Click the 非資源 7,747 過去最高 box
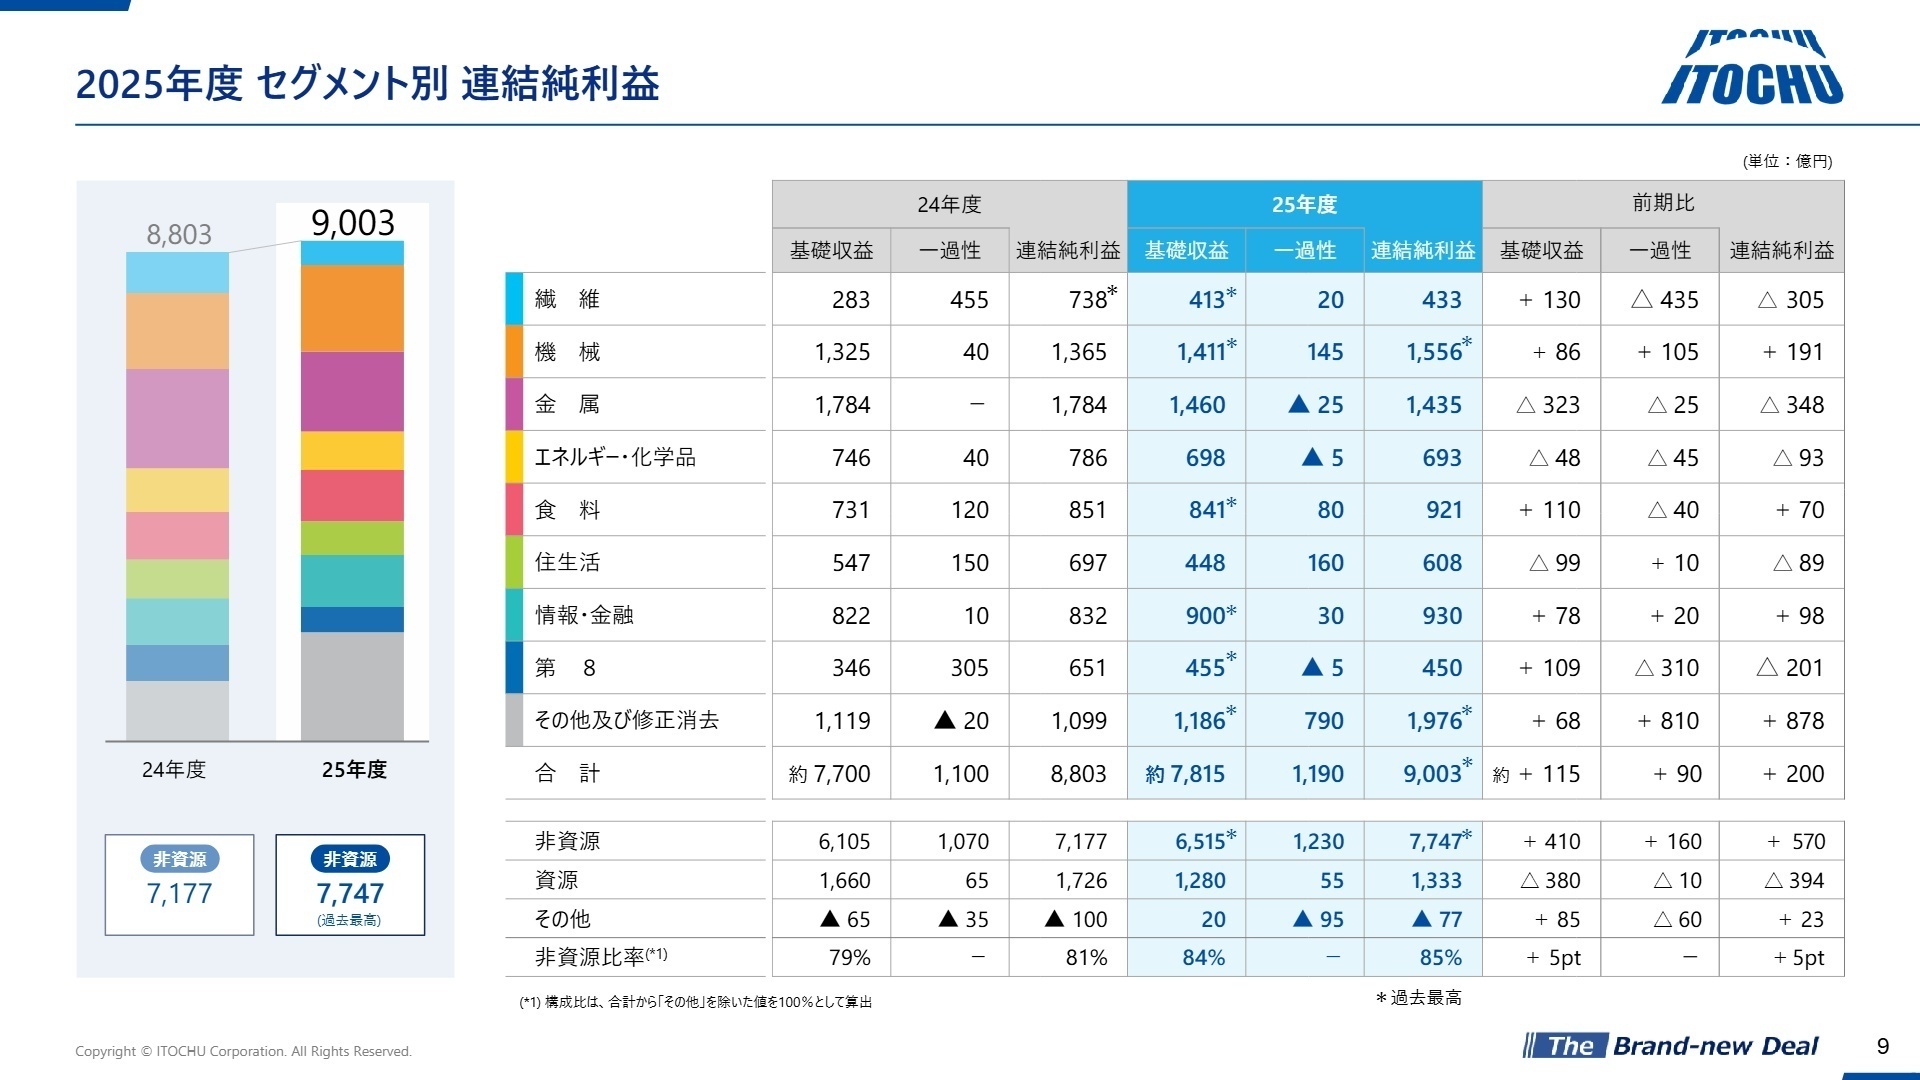The height and width of the screenshot is (1080, 1920). point(350,885)
